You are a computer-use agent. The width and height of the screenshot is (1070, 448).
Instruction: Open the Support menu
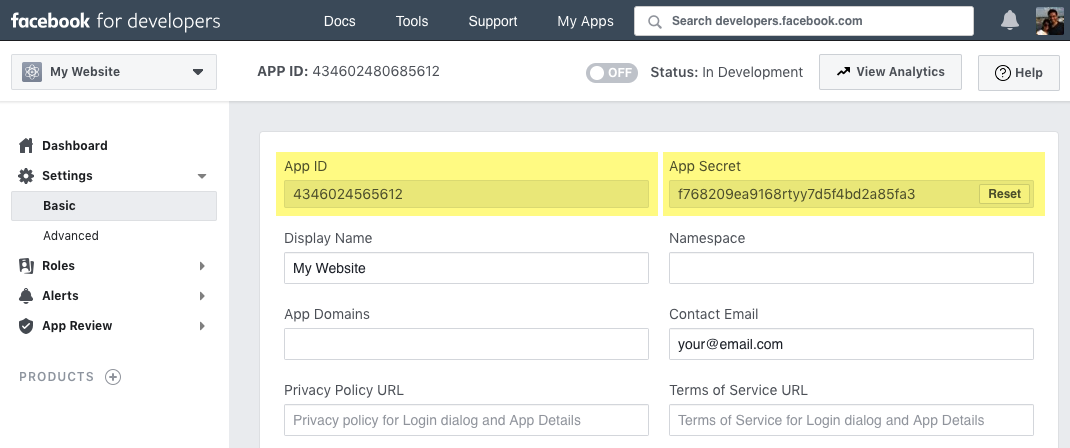click(493, 21)
